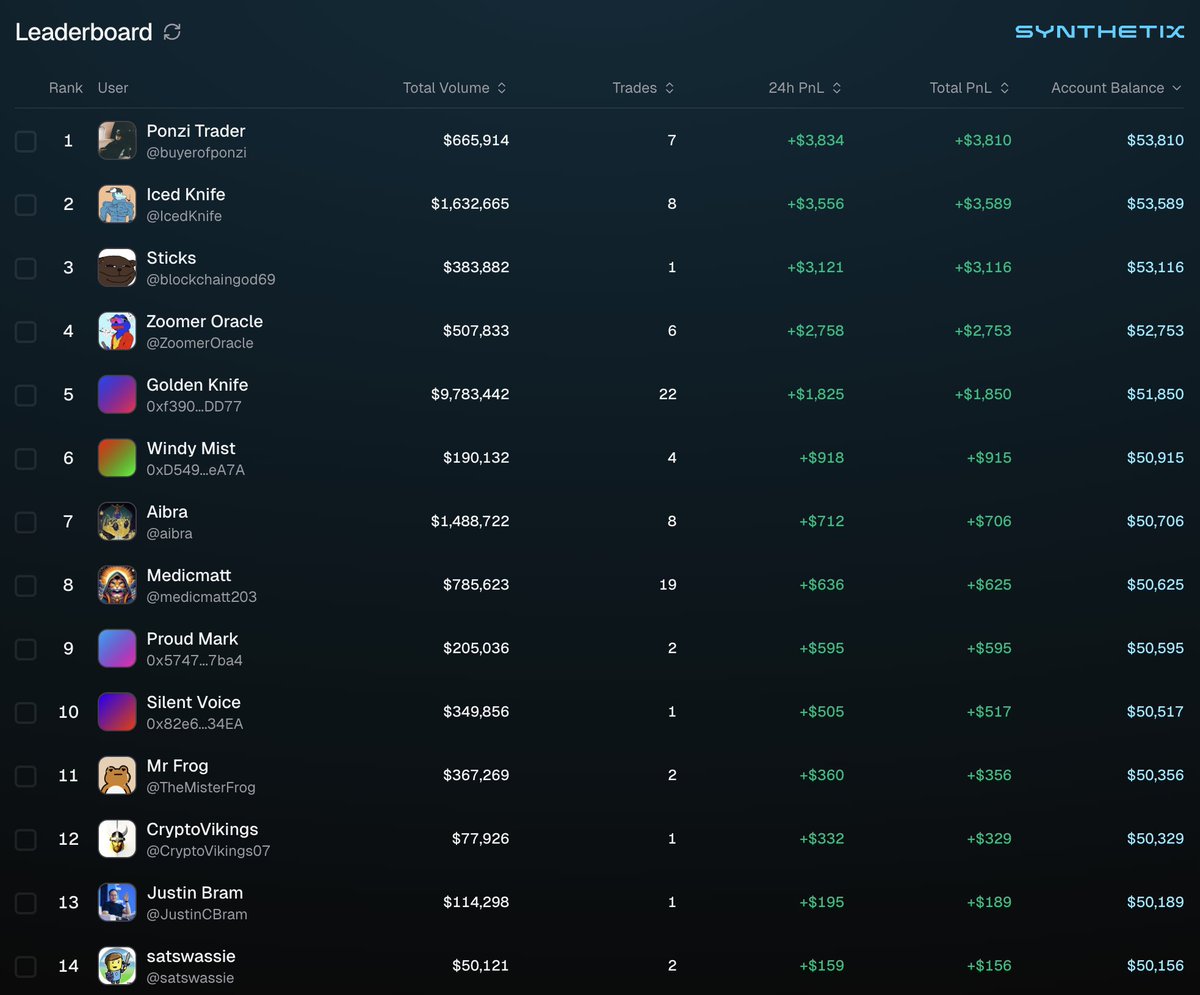Image resolution: width=1200 pixels, height=995 pixels.
Task: Sort by Trades column
Action: coord(644,88)
